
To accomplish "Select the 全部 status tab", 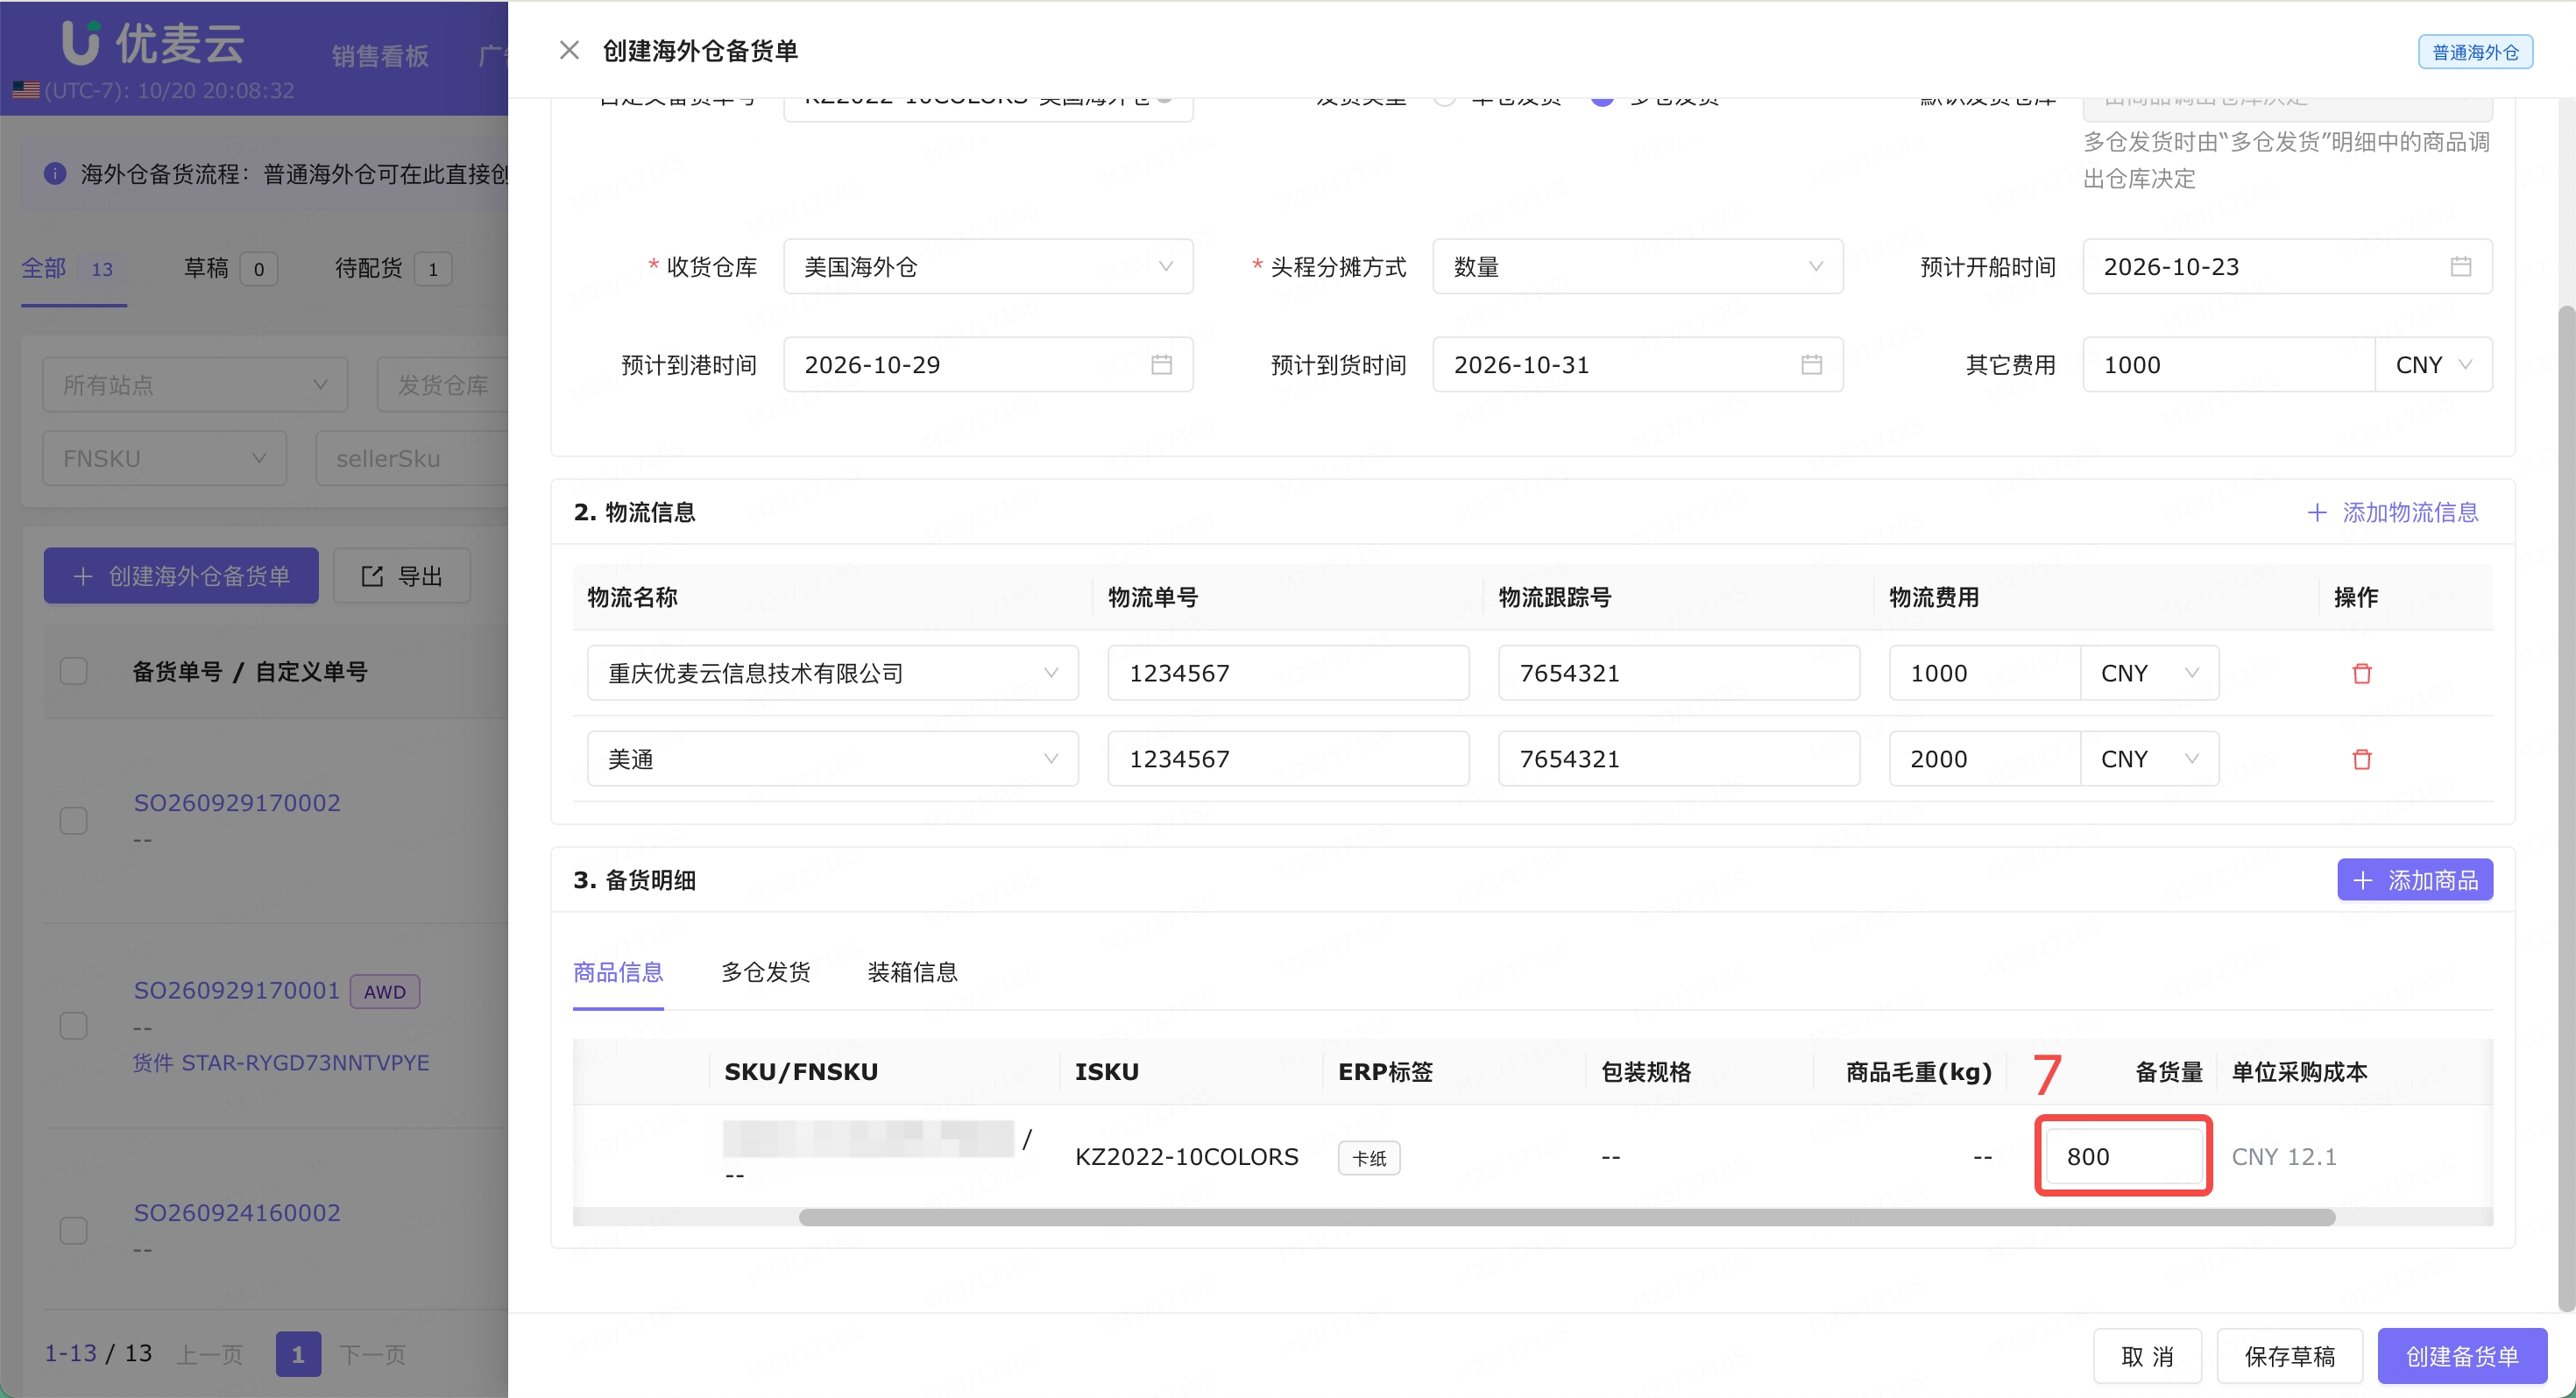I will coord(73,268).
